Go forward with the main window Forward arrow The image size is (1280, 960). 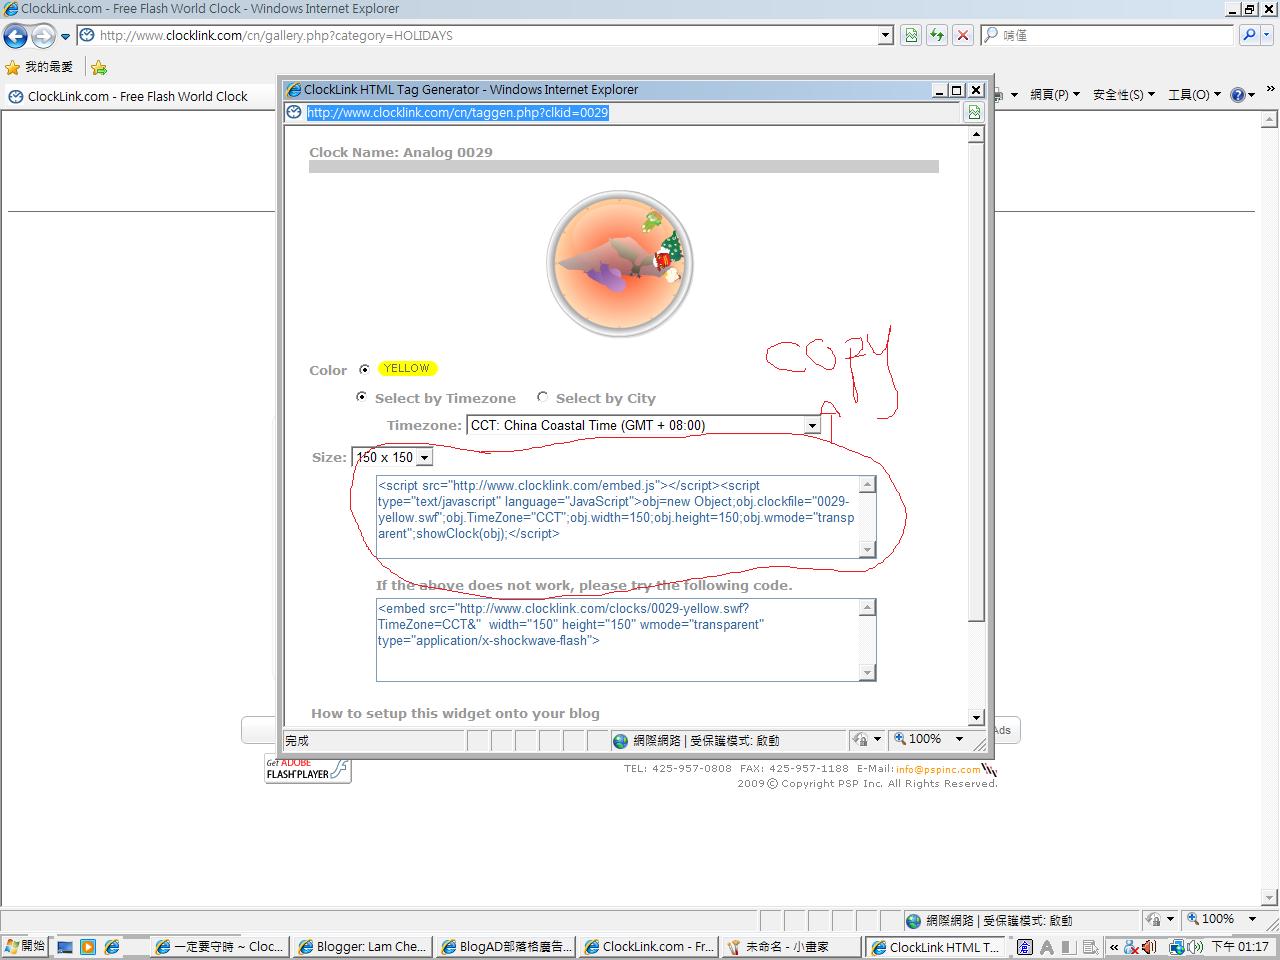coord(43,36)
